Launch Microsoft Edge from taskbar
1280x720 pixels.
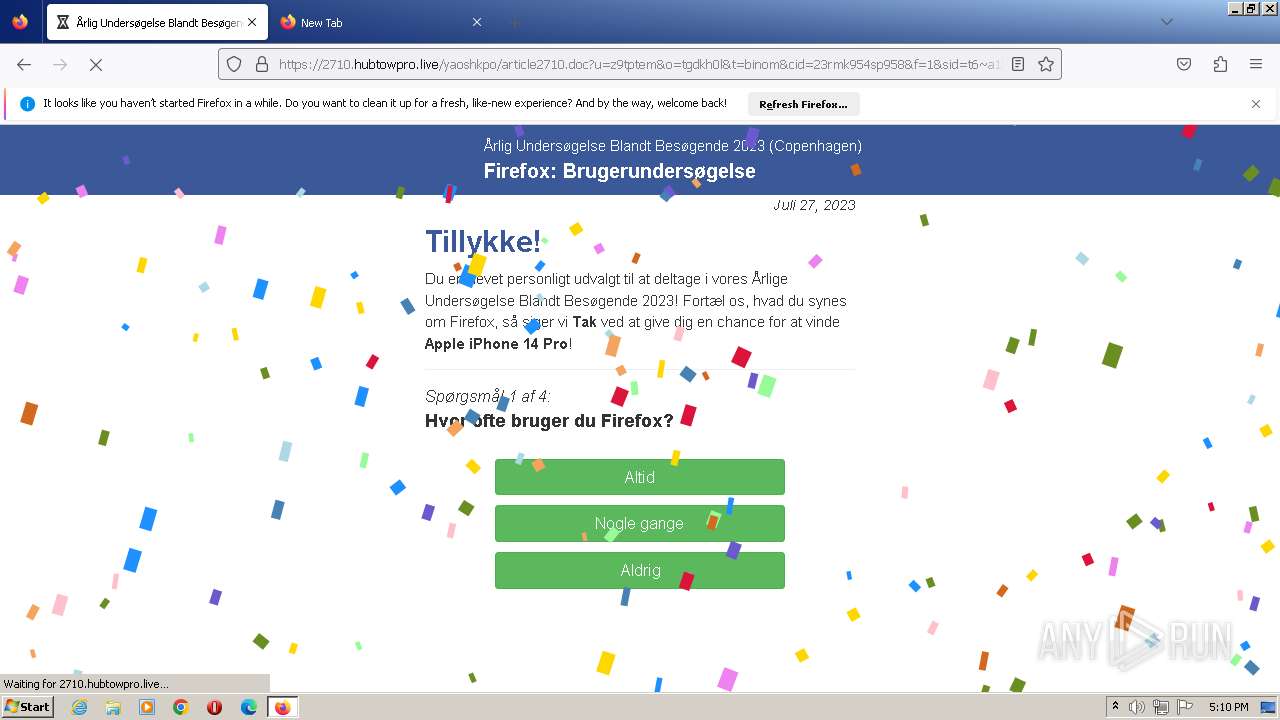click(x=249, y=707)
